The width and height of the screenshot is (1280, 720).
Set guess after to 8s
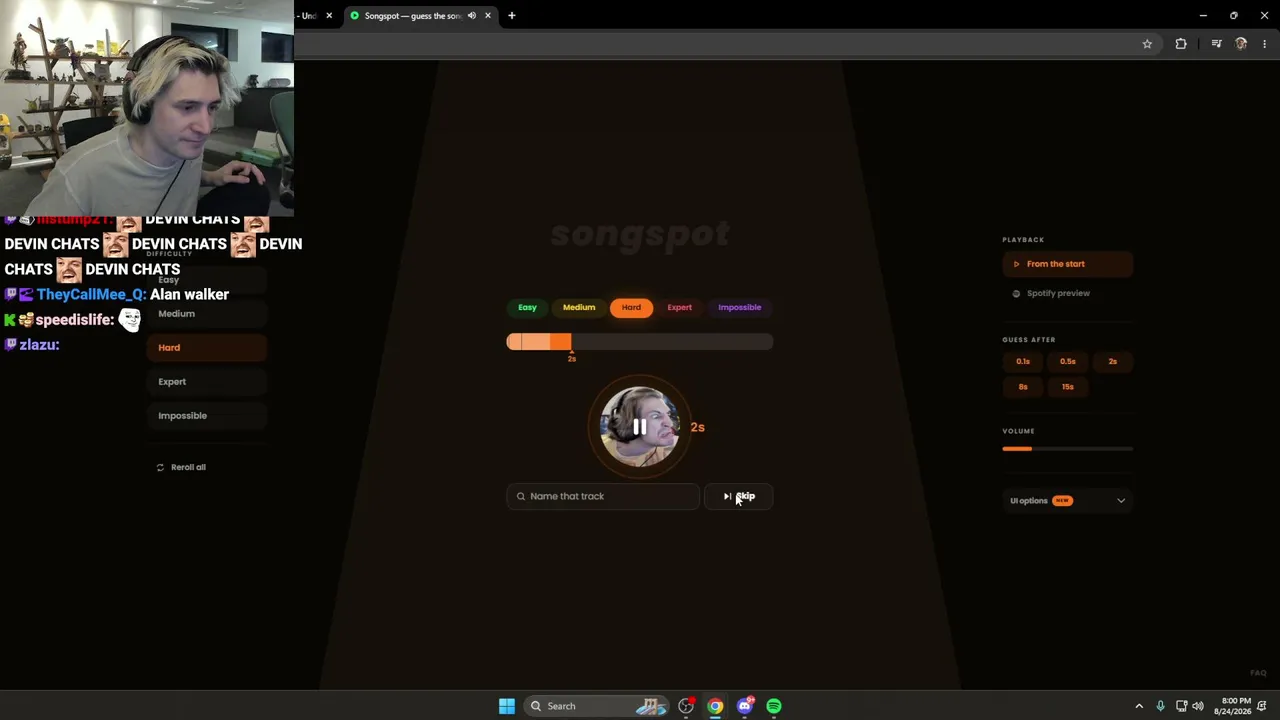click(1023, 387)
